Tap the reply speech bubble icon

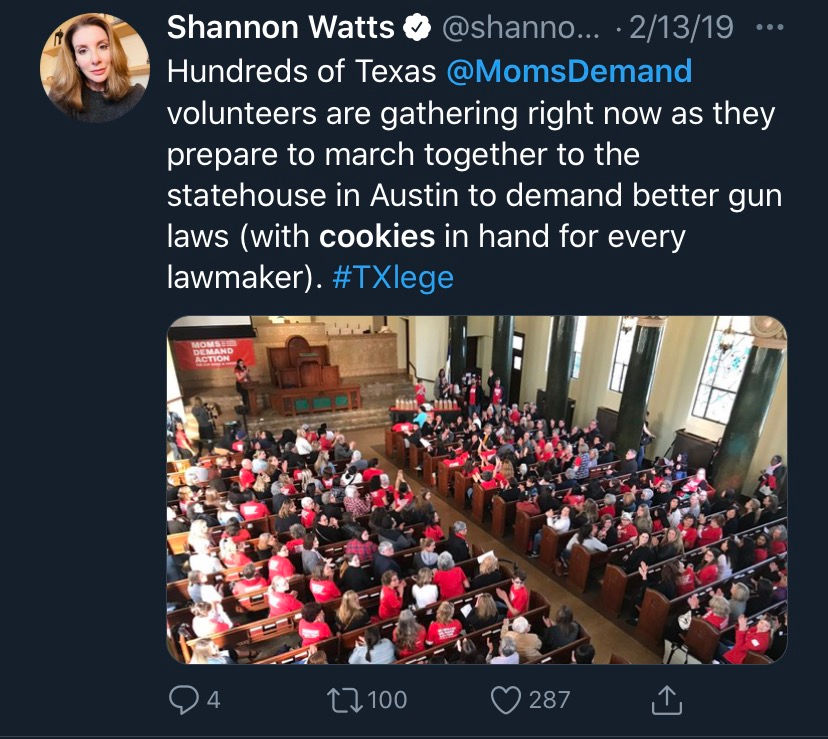(x=183, y=700)
